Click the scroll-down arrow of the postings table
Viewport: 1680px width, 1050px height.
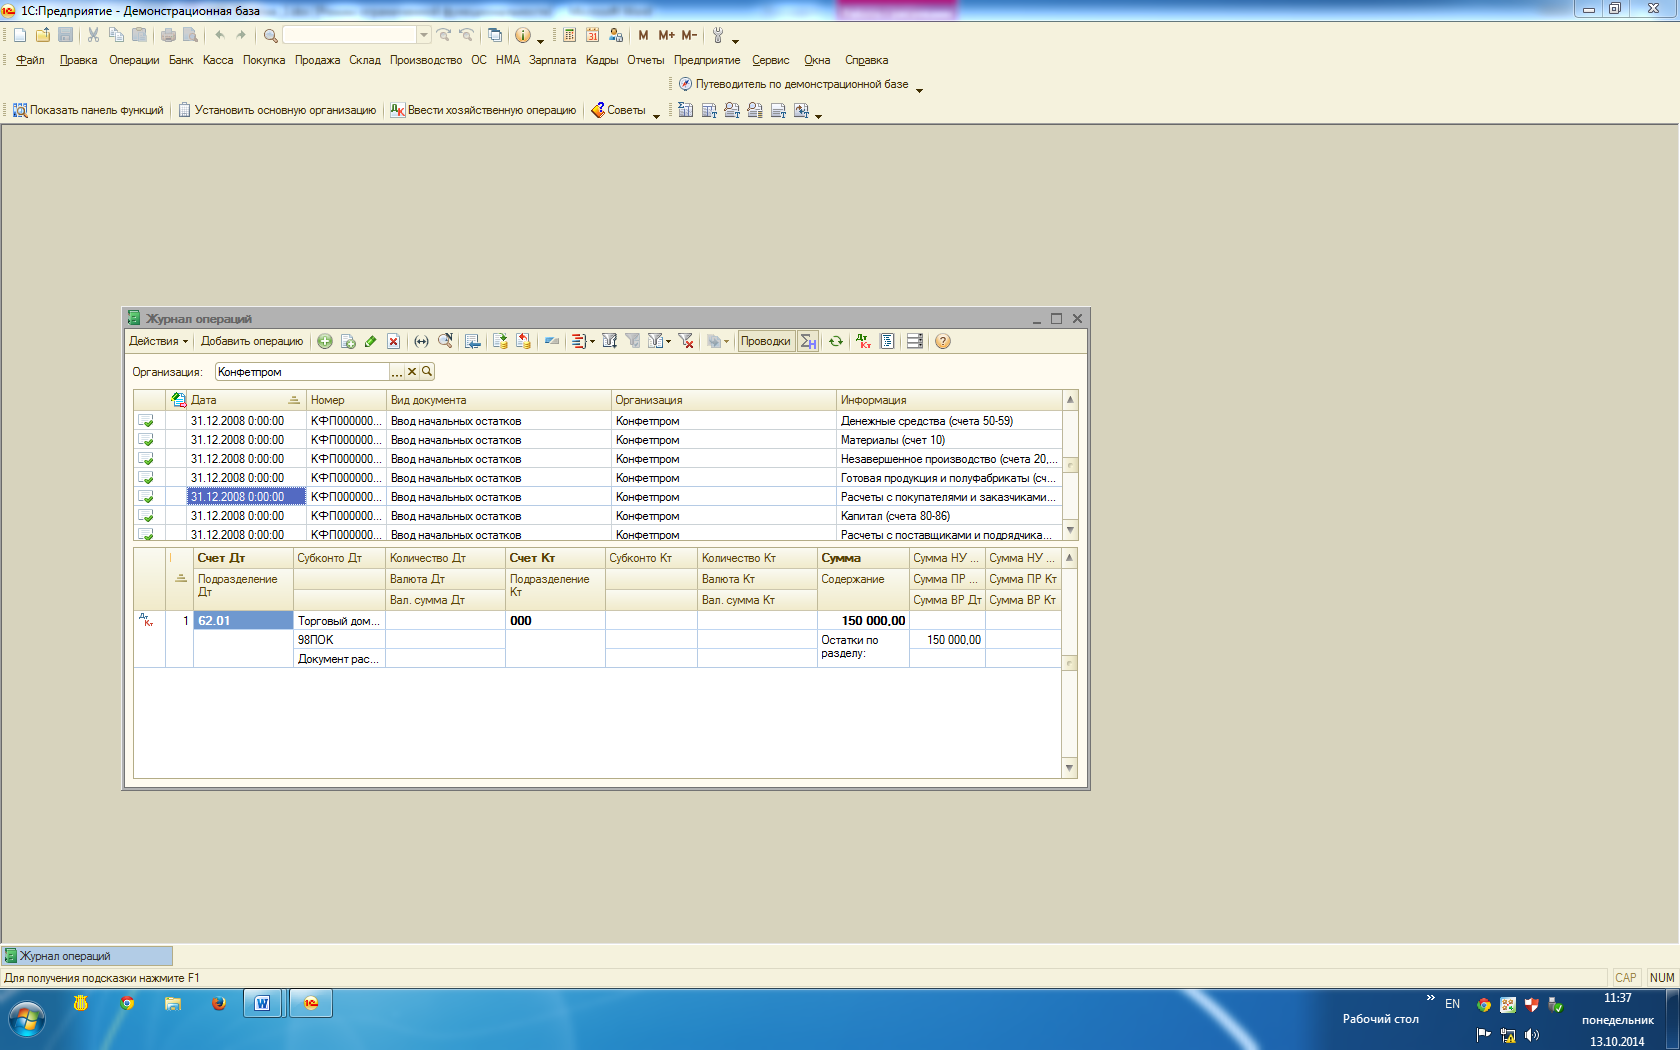coord(1069,768)
